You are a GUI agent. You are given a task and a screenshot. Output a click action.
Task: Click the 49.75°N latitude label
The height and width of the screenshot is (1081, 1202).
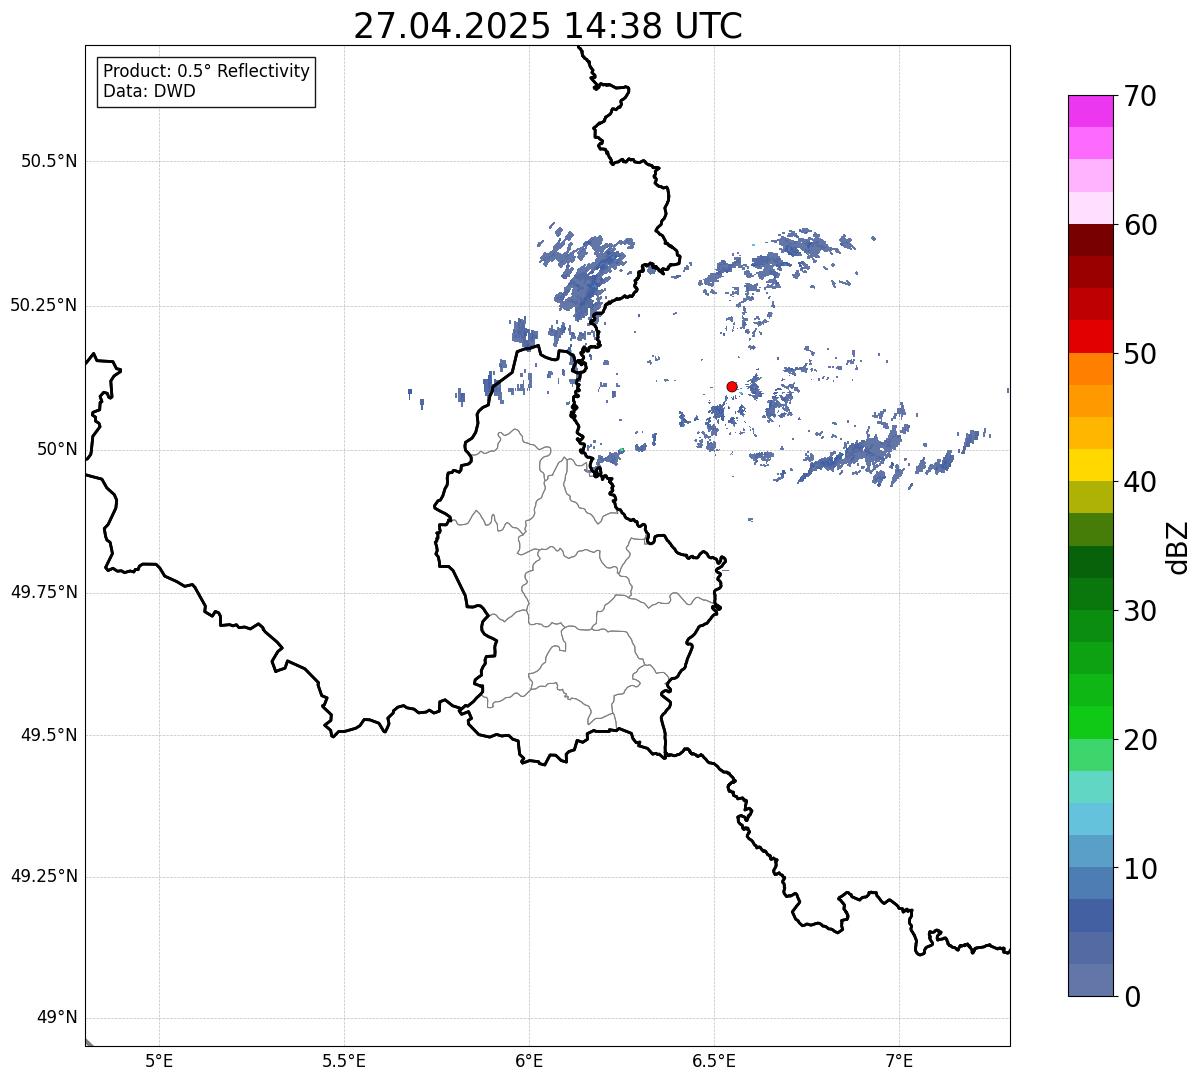43,592
